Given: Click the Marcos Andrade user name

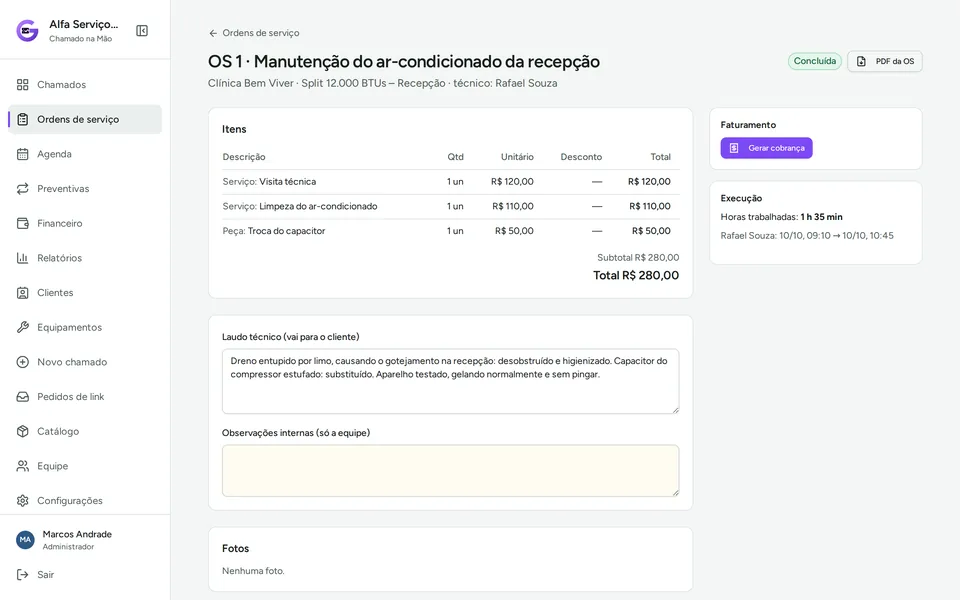Looking at the screenshot, I should (77, 534).
